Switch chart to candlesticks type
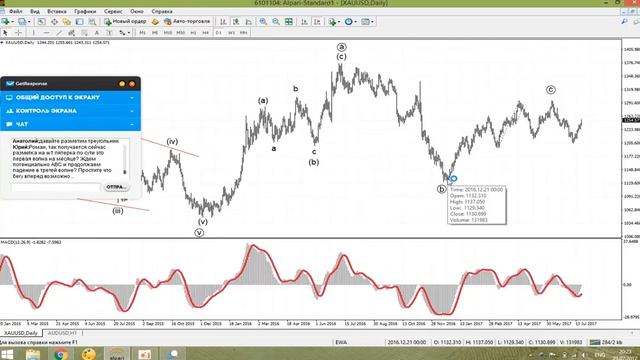Viewport: 640px width, 360px height. 236,22
